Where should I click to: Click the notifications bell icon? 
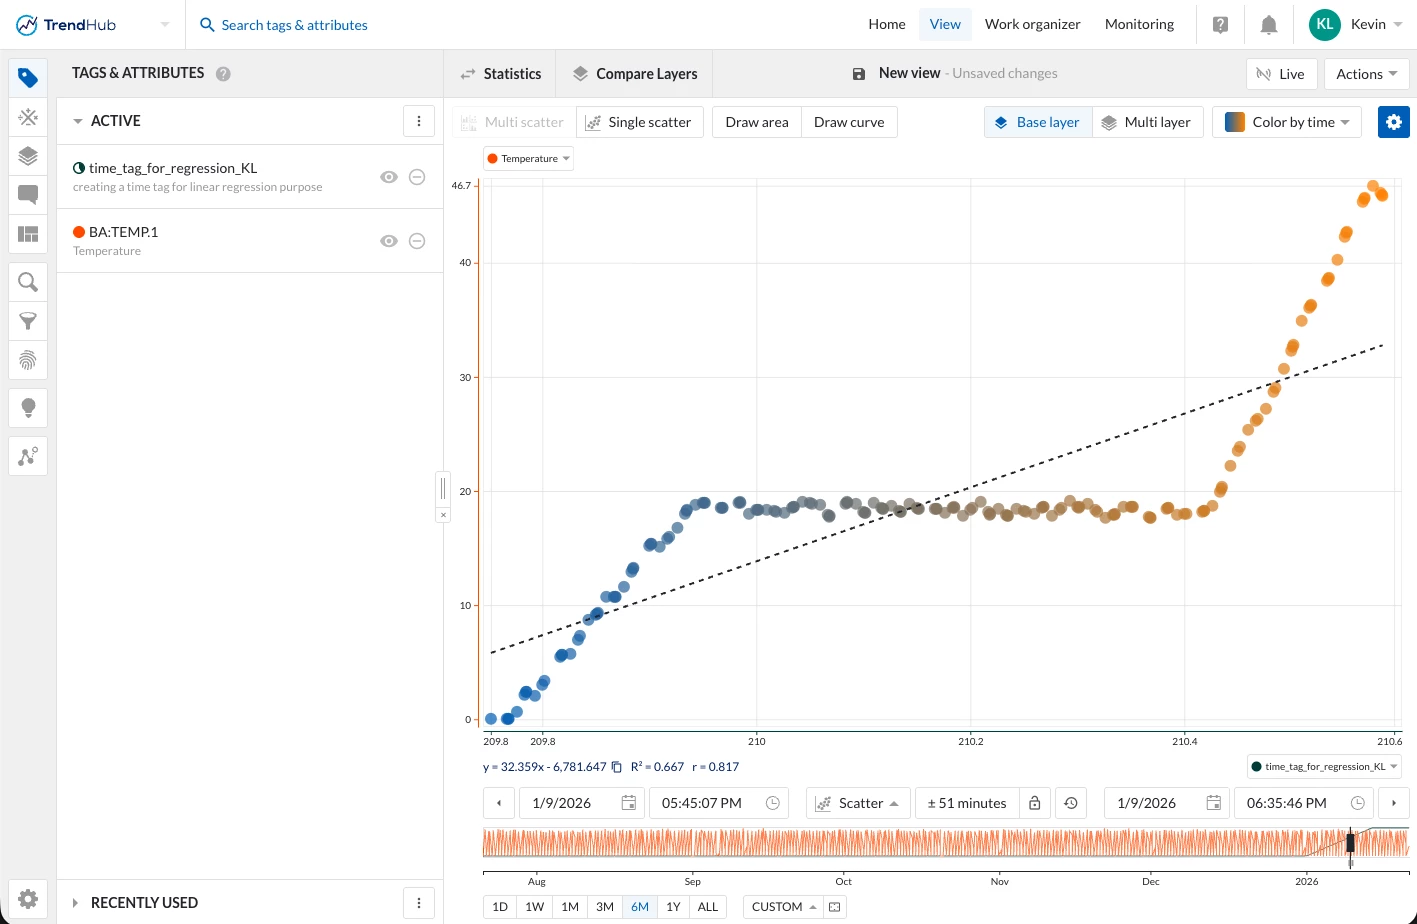tap(1268, 25)
